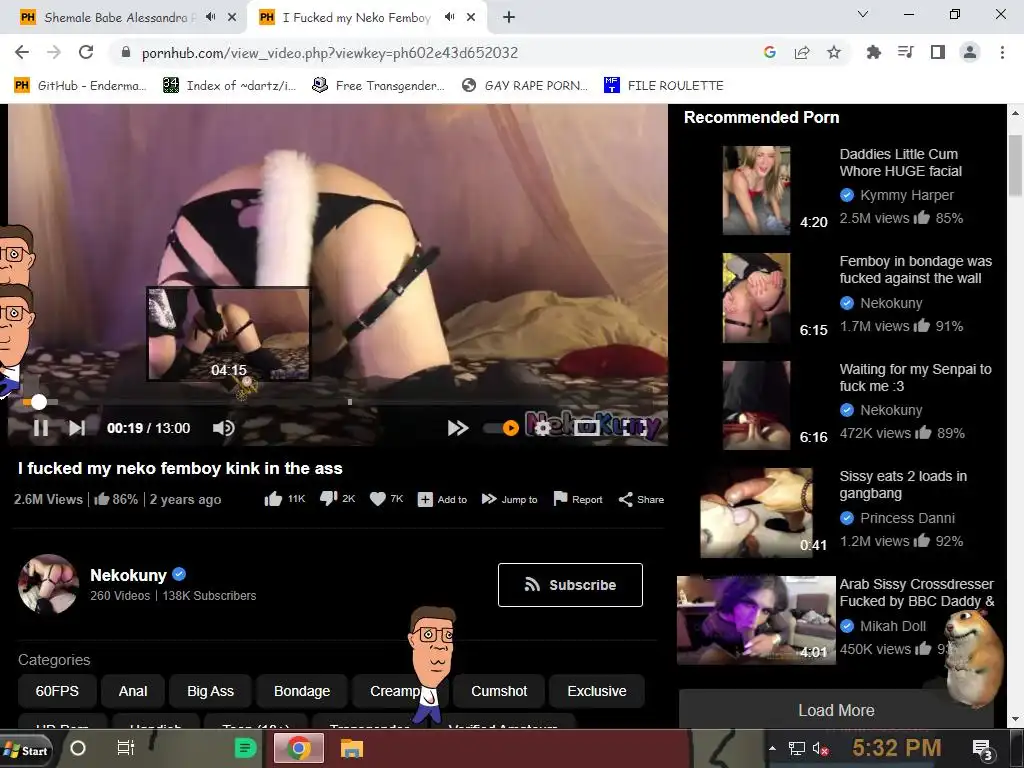Click the channel avatar picture

[48, 584]
